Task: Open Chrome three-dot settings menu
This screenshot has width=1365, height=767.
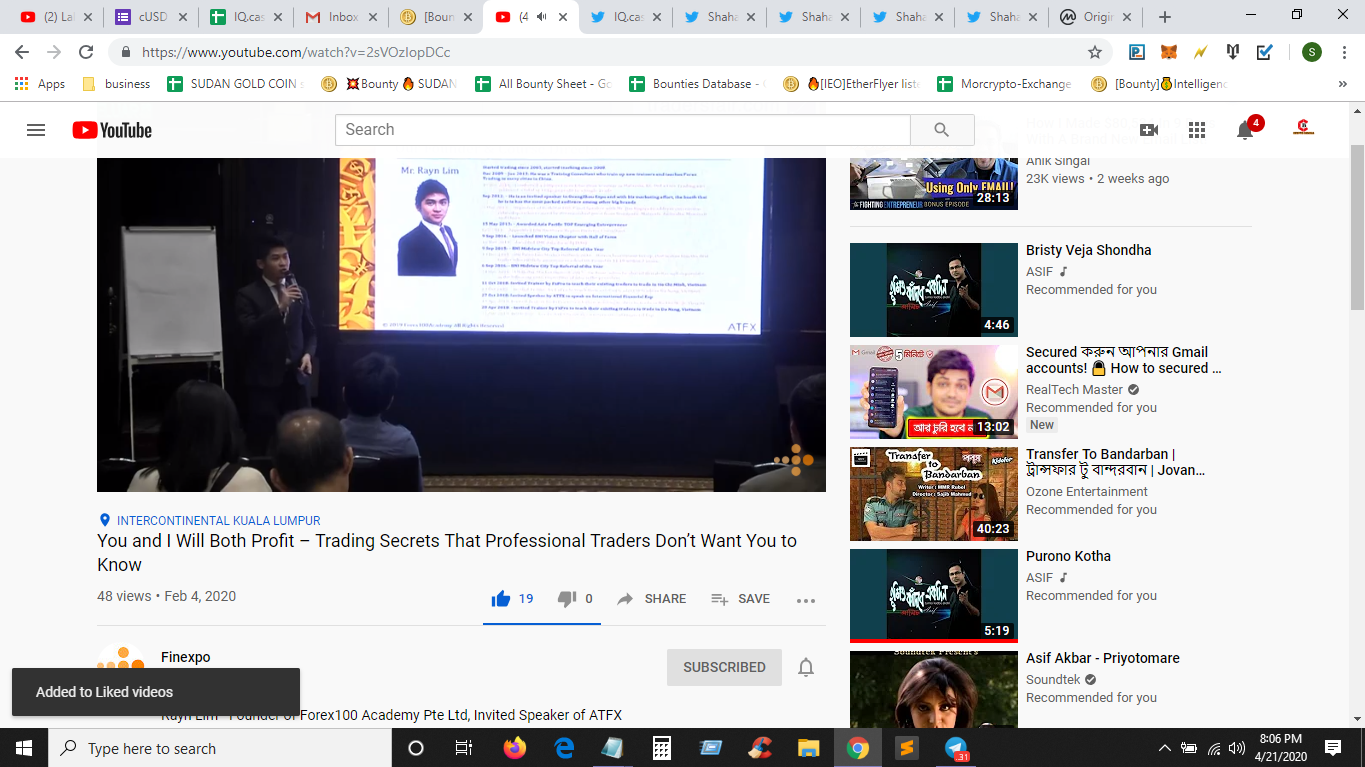Action: 1343,52
